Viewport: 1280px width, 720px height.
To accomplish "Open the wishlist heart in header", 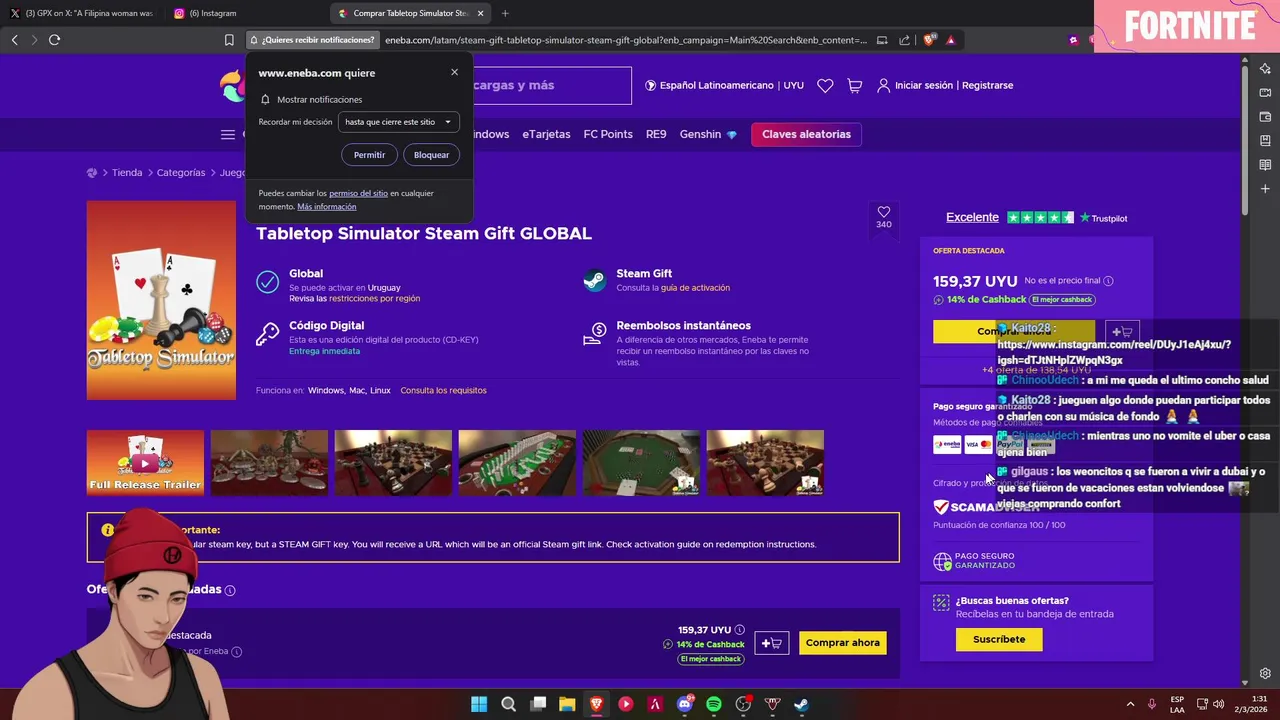I will pyautogui.click(x=825, y=86).
